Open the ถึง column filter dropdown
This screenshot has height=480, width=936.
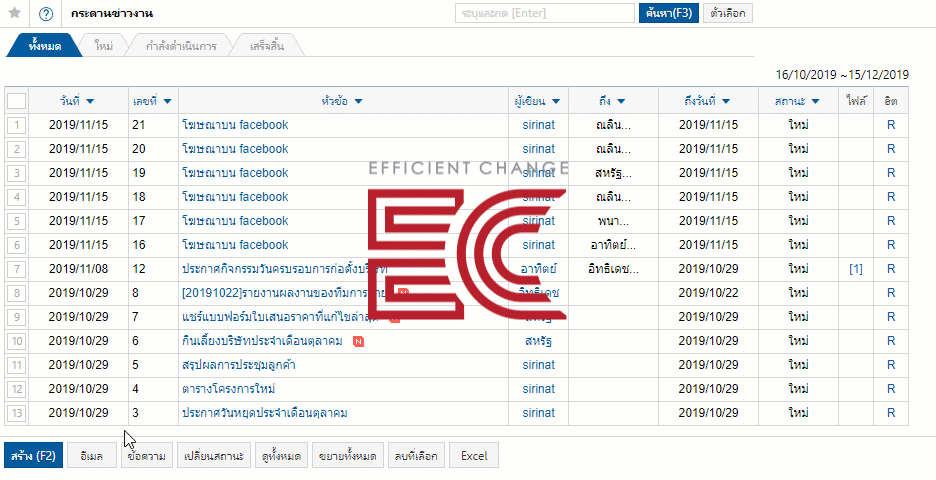(621, 101)
